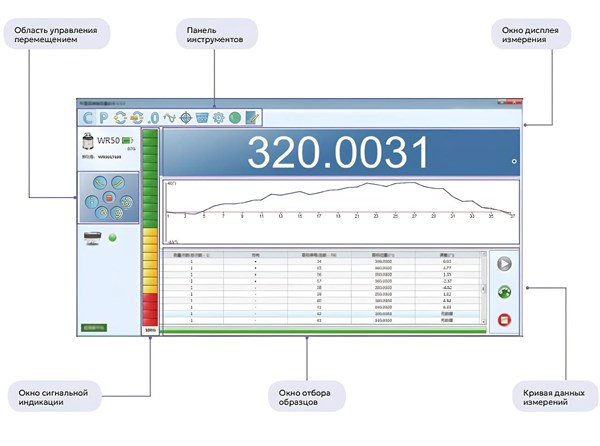Viewport: 600px width, 446px height.
Task: Click the table's vertical scrollbar
Action: point(483,290)
